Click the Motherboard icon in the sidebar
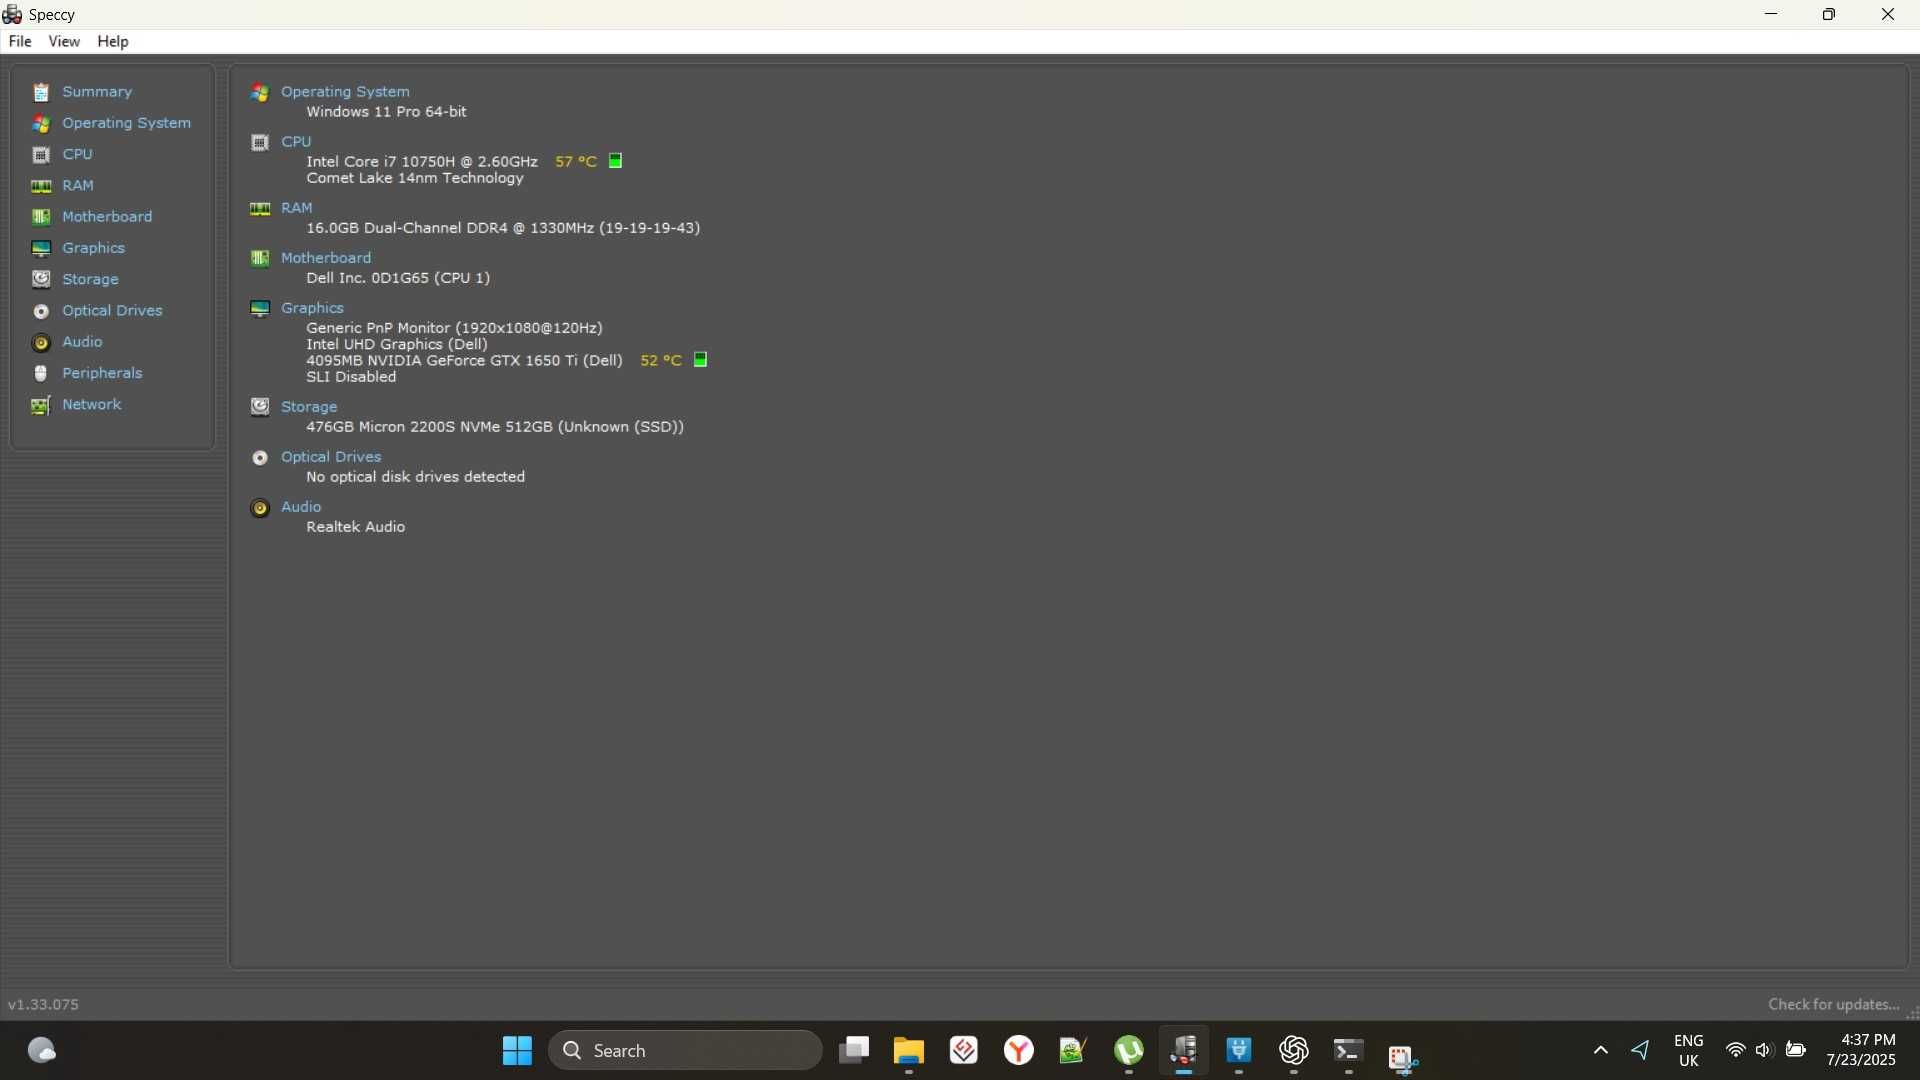The image size is (1920, 1080). 41,217
